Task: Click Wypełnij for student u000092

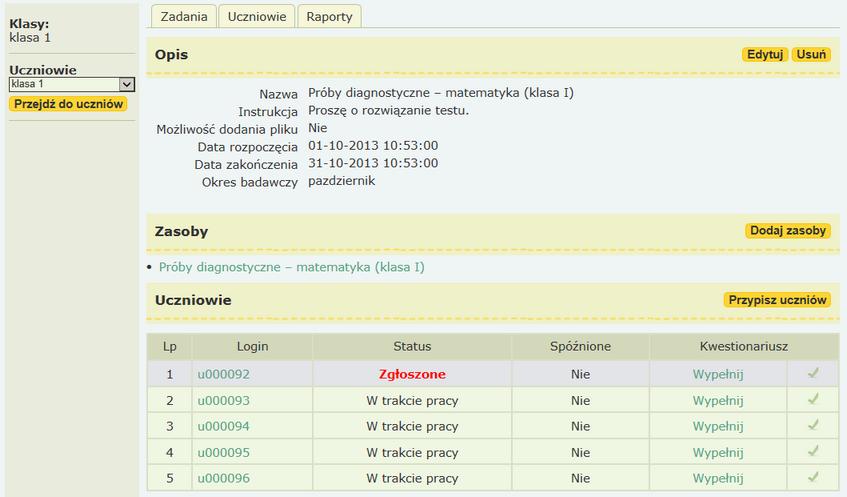Action: coord(718,374)
